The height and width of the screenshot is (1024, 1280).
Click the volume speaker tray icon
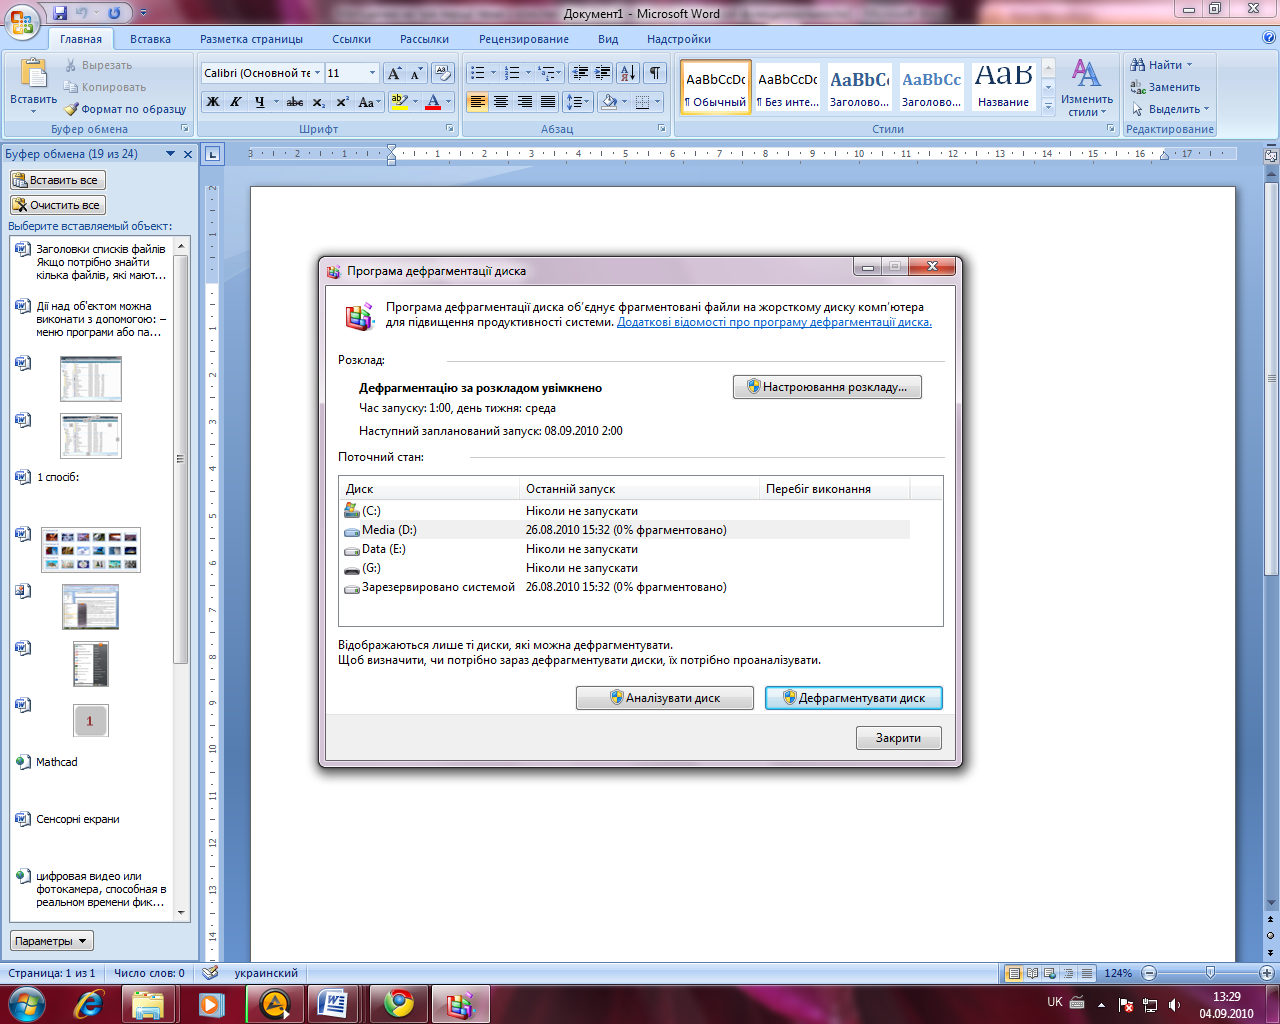pyautogui.click(x=1174, y=1005)
